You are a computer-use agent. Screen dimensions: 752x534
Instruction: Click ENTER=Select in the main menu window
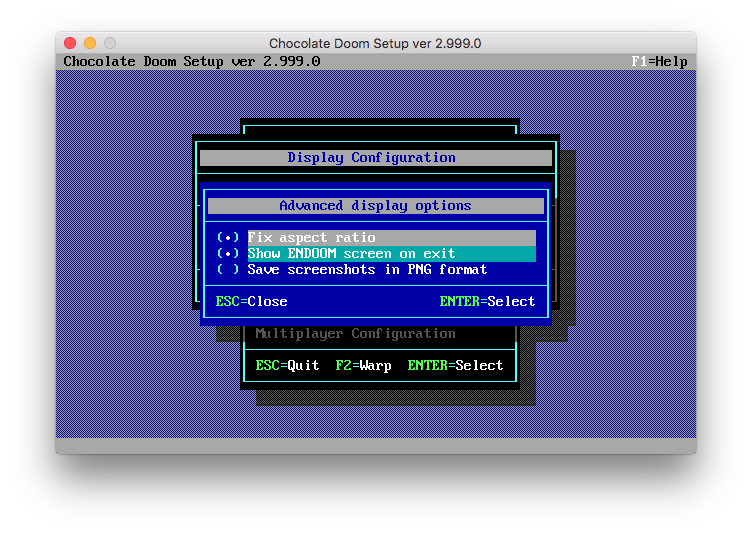(455, 366)
